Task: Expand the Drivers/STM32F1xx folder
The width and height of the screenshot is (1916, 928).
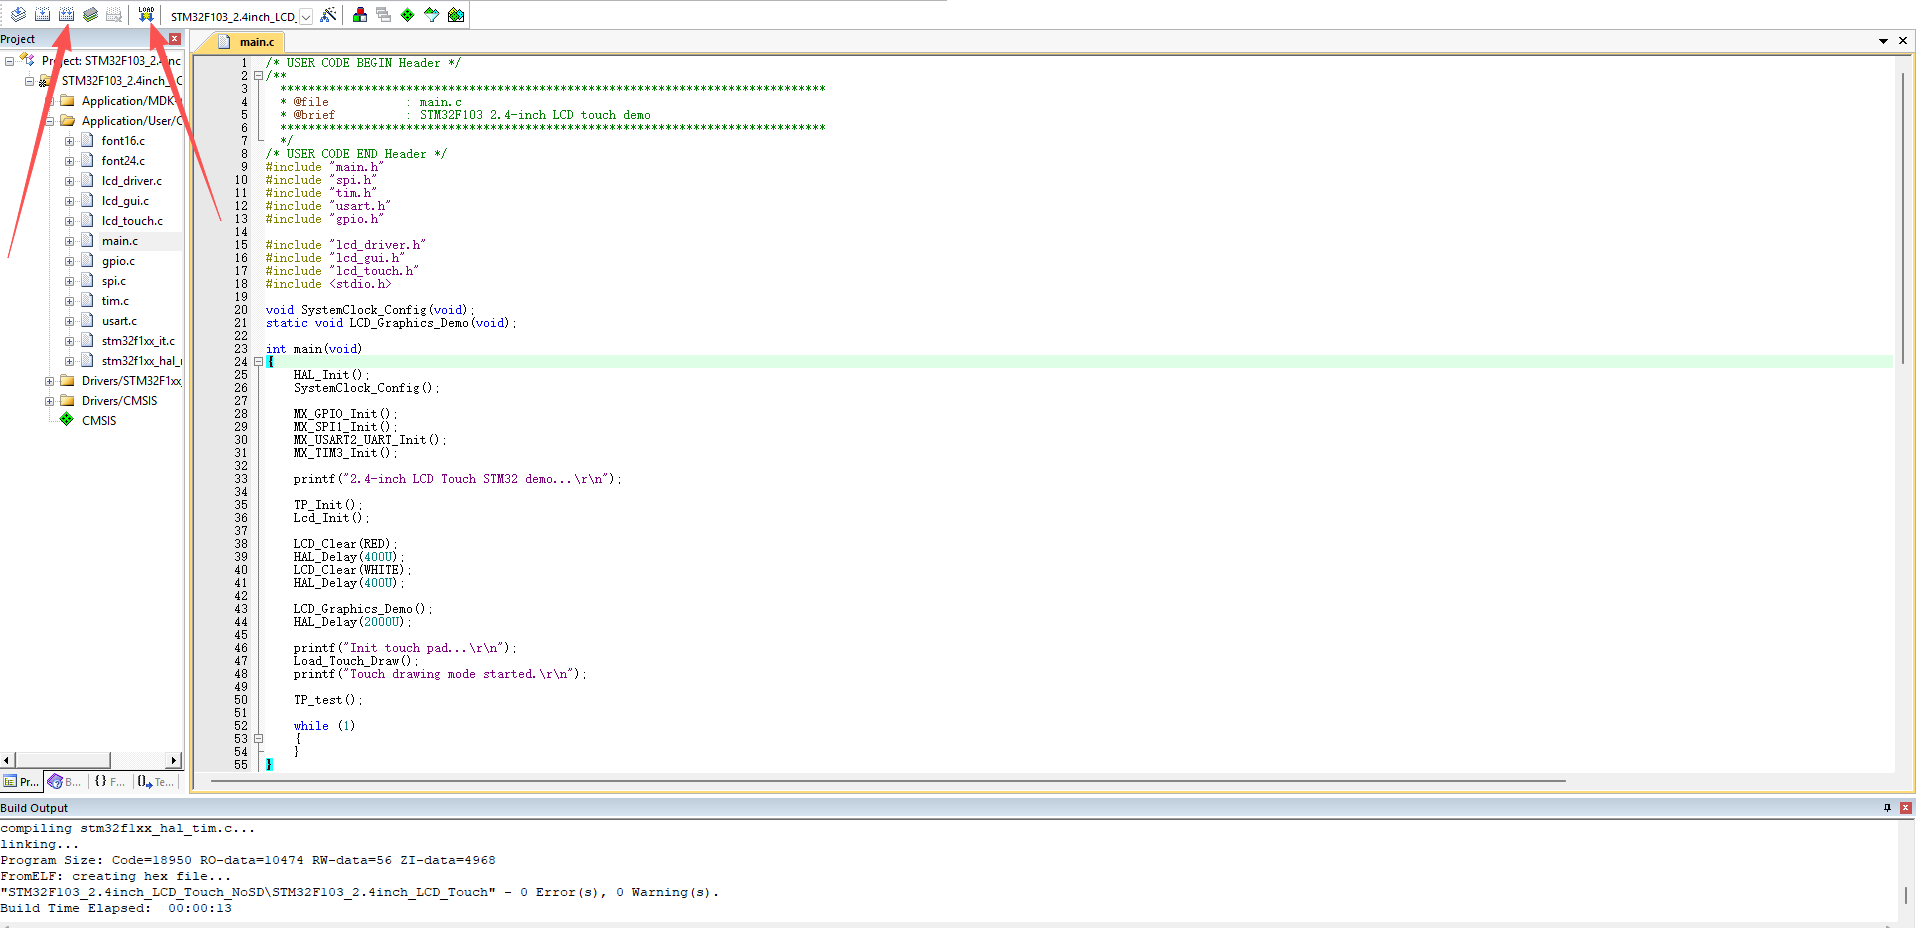Action: click(x=49, y=381)
